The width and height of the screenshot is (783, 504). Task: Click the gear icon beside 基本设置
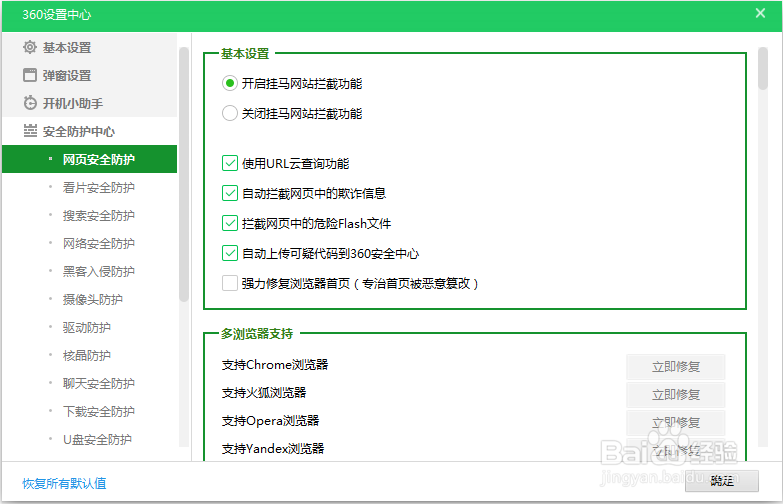(30, 47)
